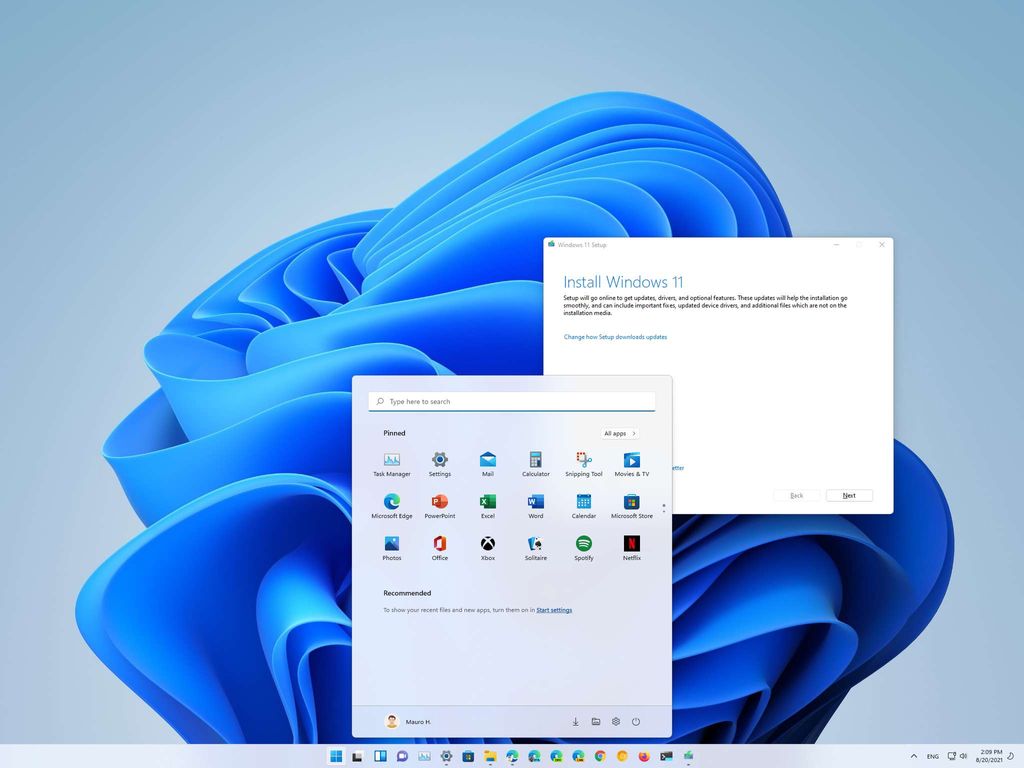This screenshot has height=768, width=1024.
Task: Open Spotify from the pinned apps
Action: click(x=583, y=547)
